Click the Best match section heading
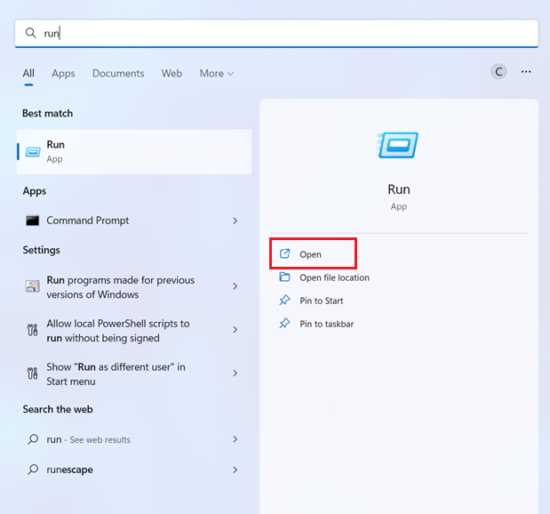Viewport: 550px width, 514px height. pos(47,113)
